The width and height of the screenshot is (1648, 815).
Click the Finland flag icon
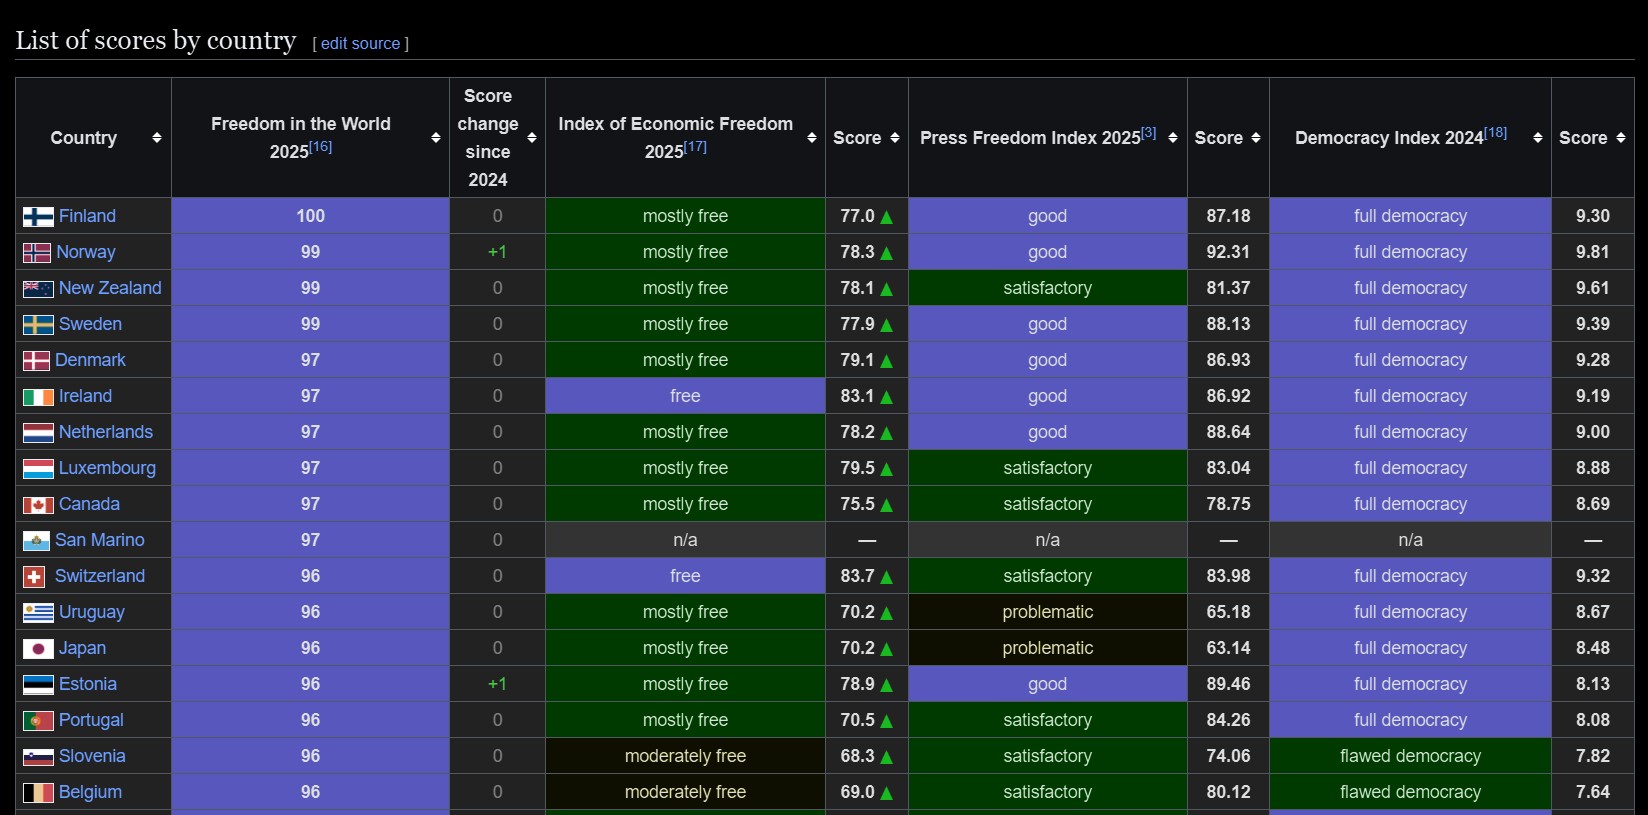point(38,217)
